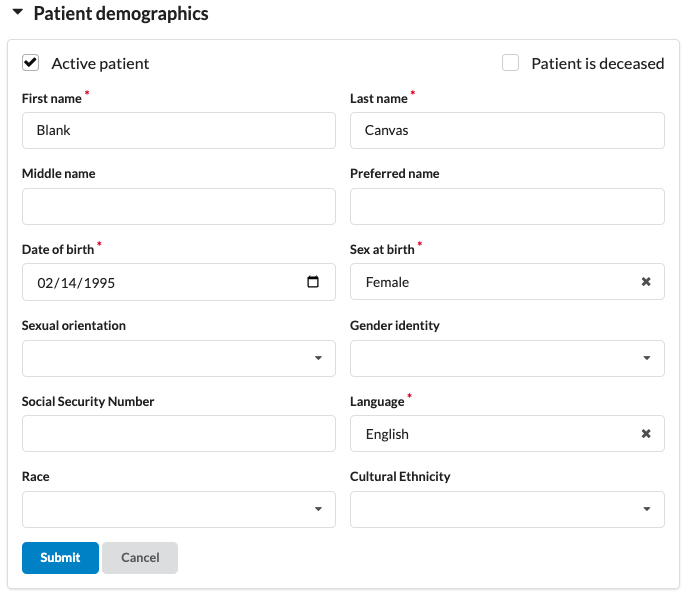Expand the Cultural Ethnicity dropdown arrow
The height and width of the screenshot is (595, 687).
pyautogui.click(x=646, y=509)
